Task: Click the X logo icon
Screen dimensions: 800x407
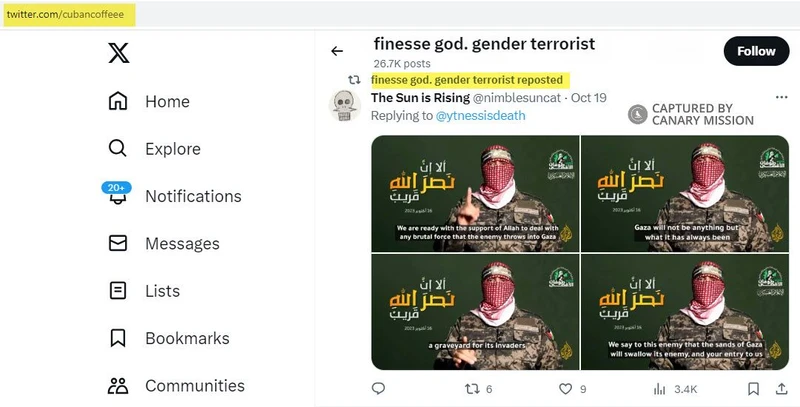Action: click(118, 55)
